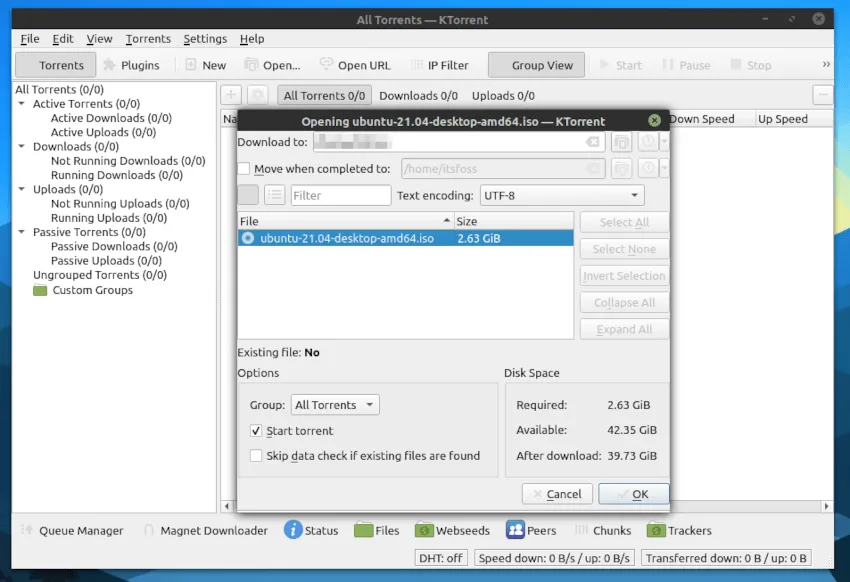Click the Cancel button
Screen dimensions: 850x582
click(556, 494)
